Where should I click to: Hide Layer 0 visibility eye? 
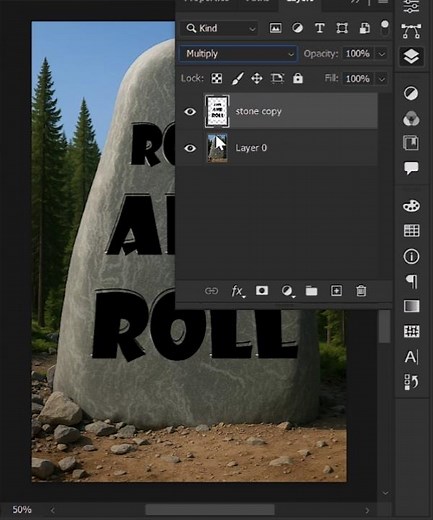point(190,148)
